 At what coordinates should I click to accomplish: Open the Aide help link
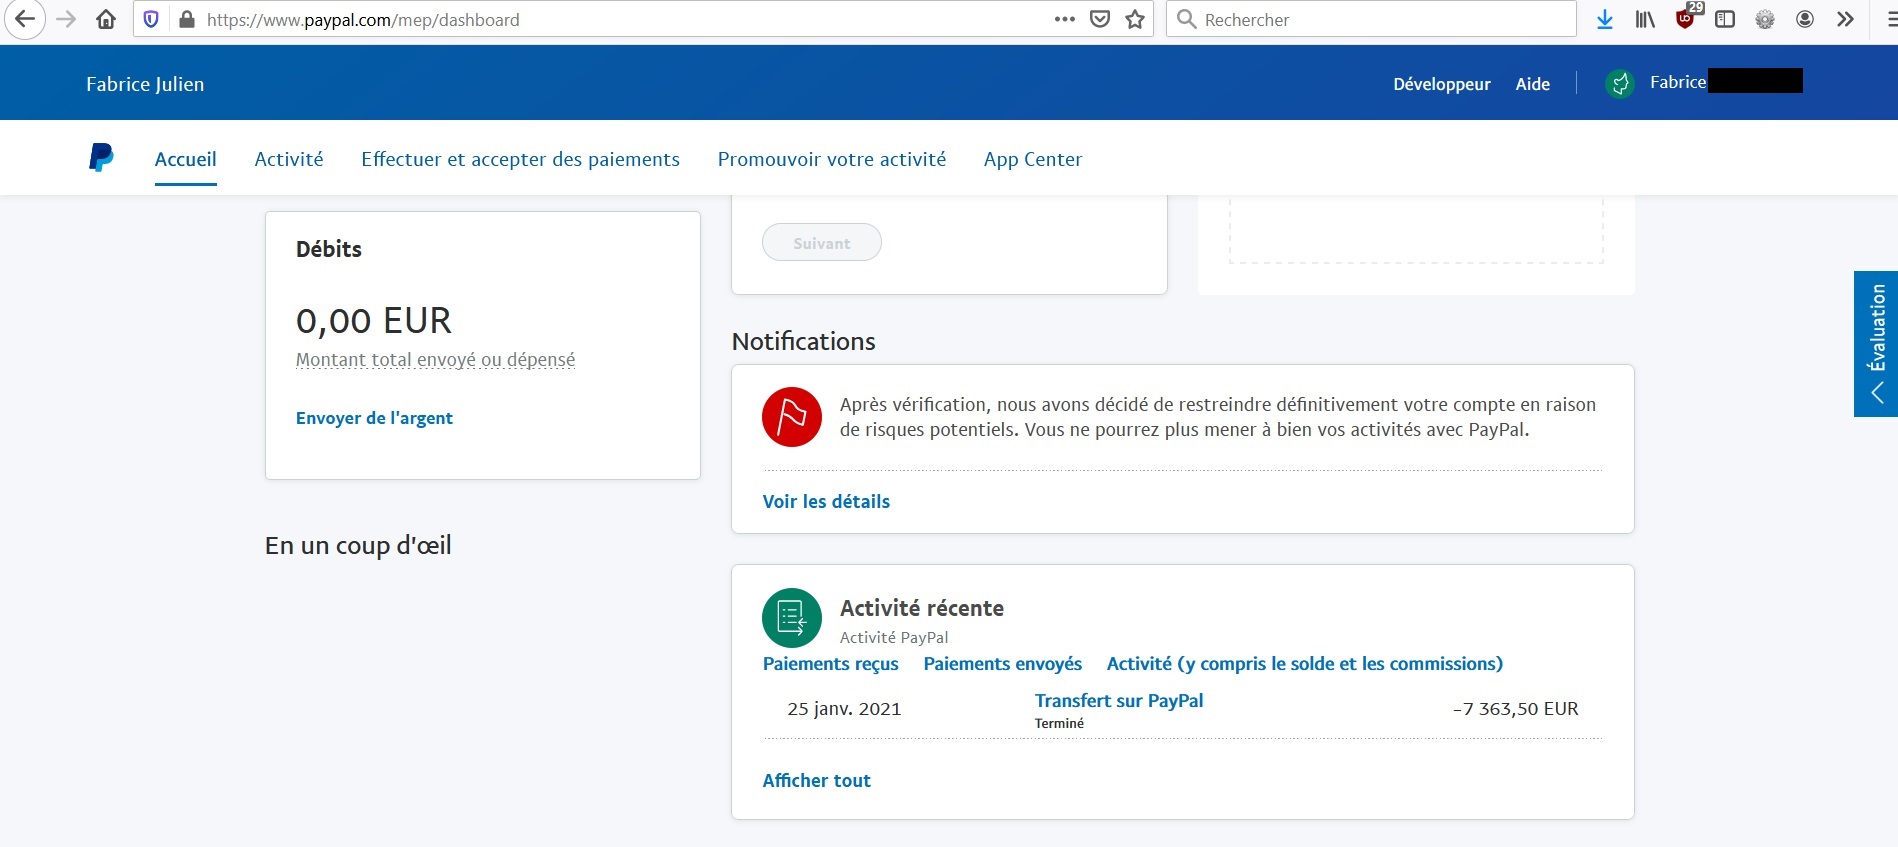tap(1533, 84)
